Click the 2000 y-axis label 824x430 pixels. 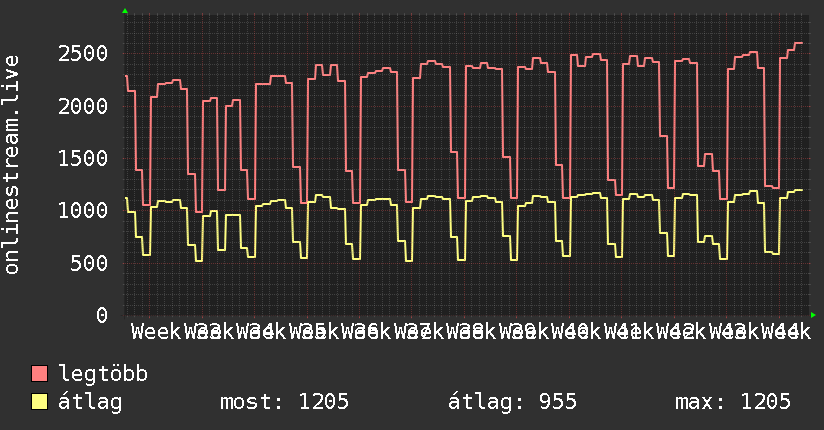[x=83, y=106]
